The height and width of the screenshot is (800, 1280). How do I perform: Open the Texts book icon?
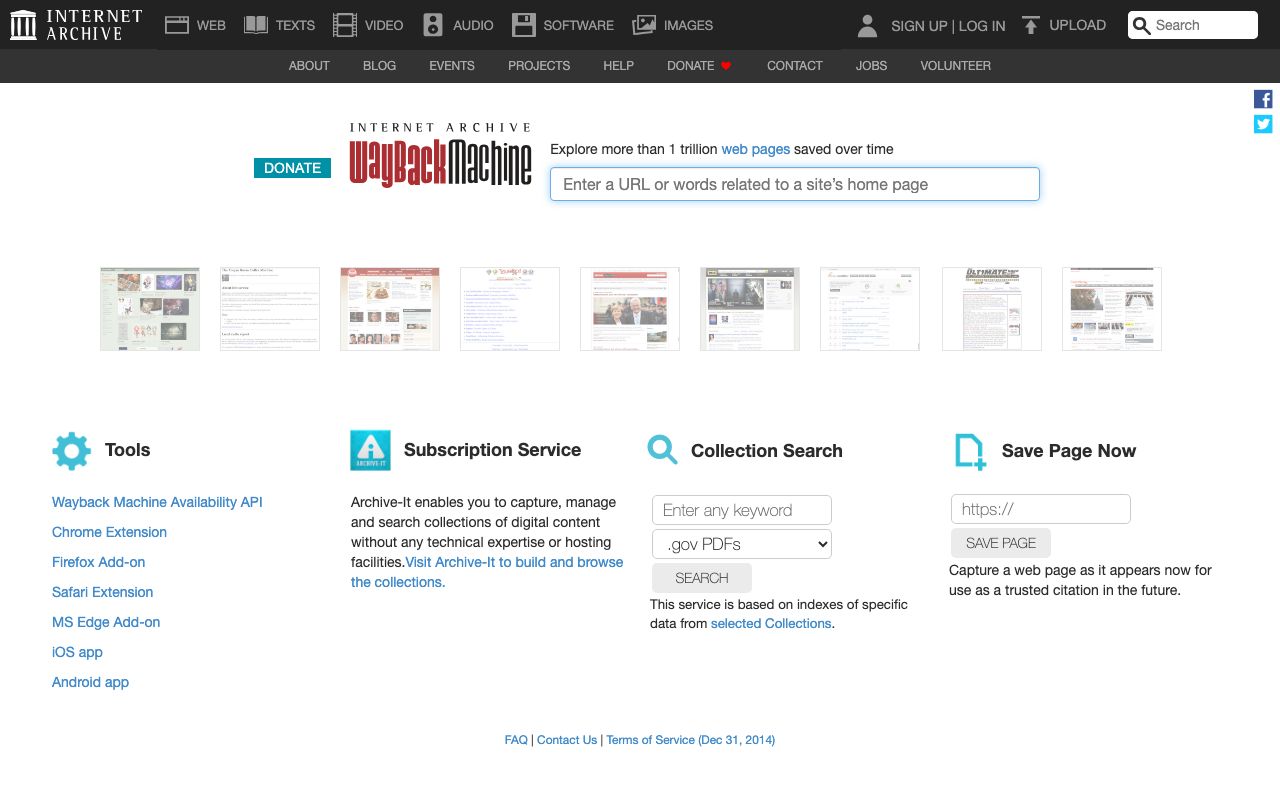click(x=256, y=25)
